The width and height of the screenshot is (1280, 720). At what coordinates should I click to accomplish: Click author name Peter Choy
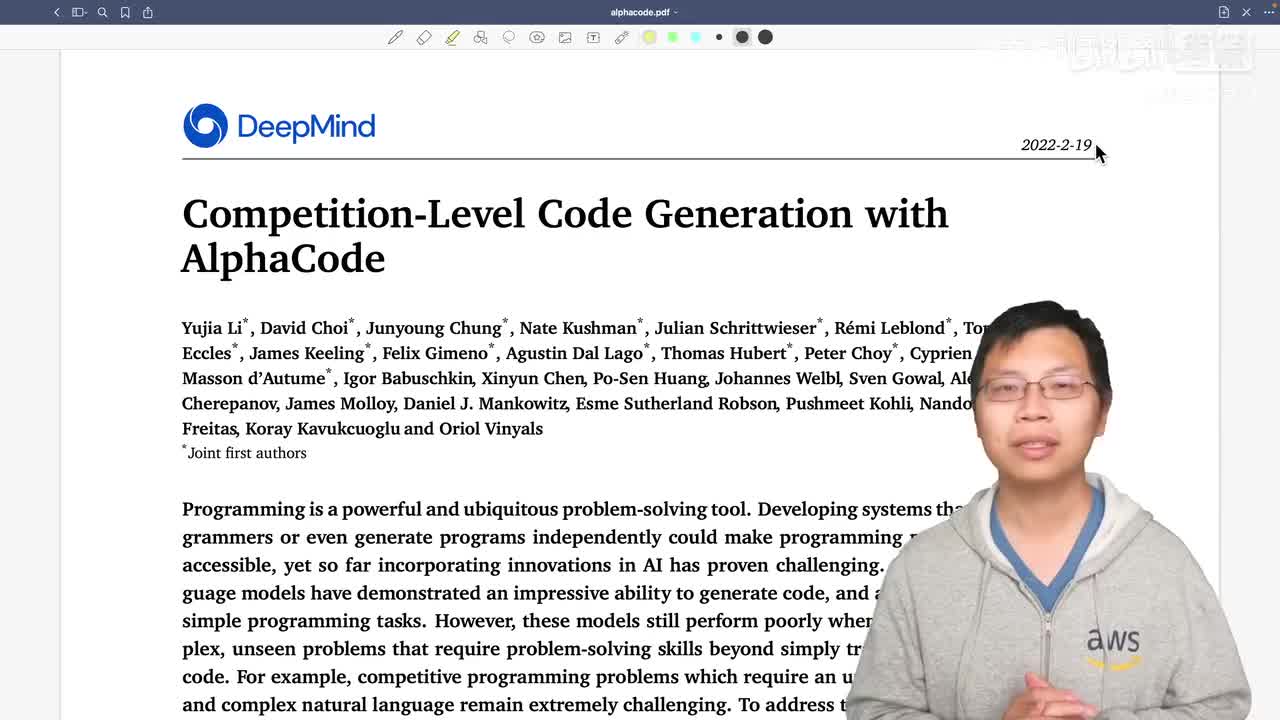[x=848, y=353]
